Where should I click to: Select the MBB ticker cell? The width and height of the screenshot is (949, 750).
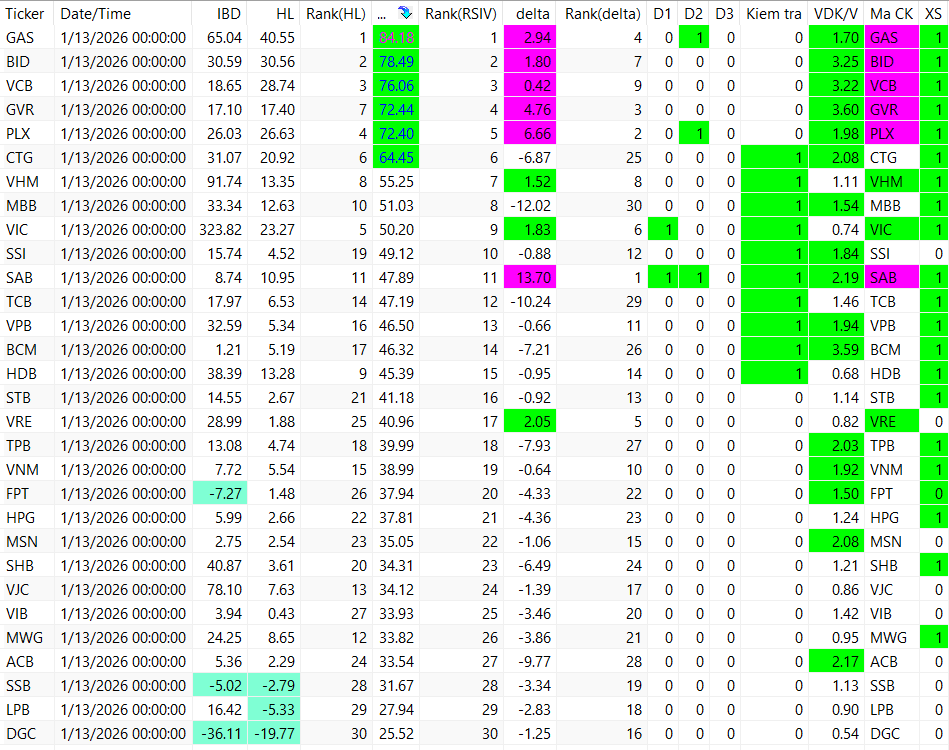[x=27, y=206]
